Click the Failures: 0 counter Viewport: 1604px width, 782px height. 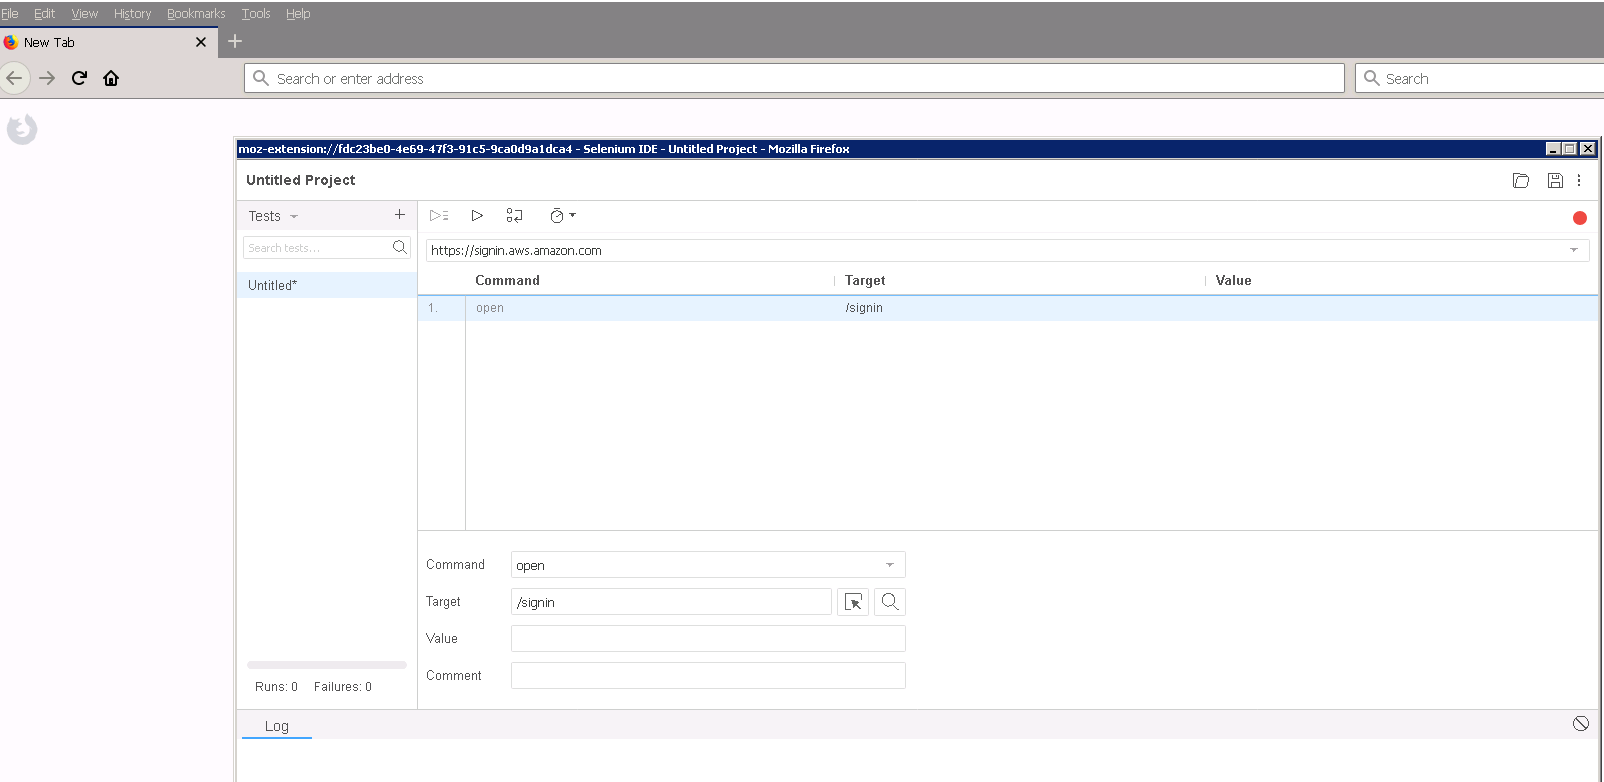pyautogui.click(x=343, y=687)
